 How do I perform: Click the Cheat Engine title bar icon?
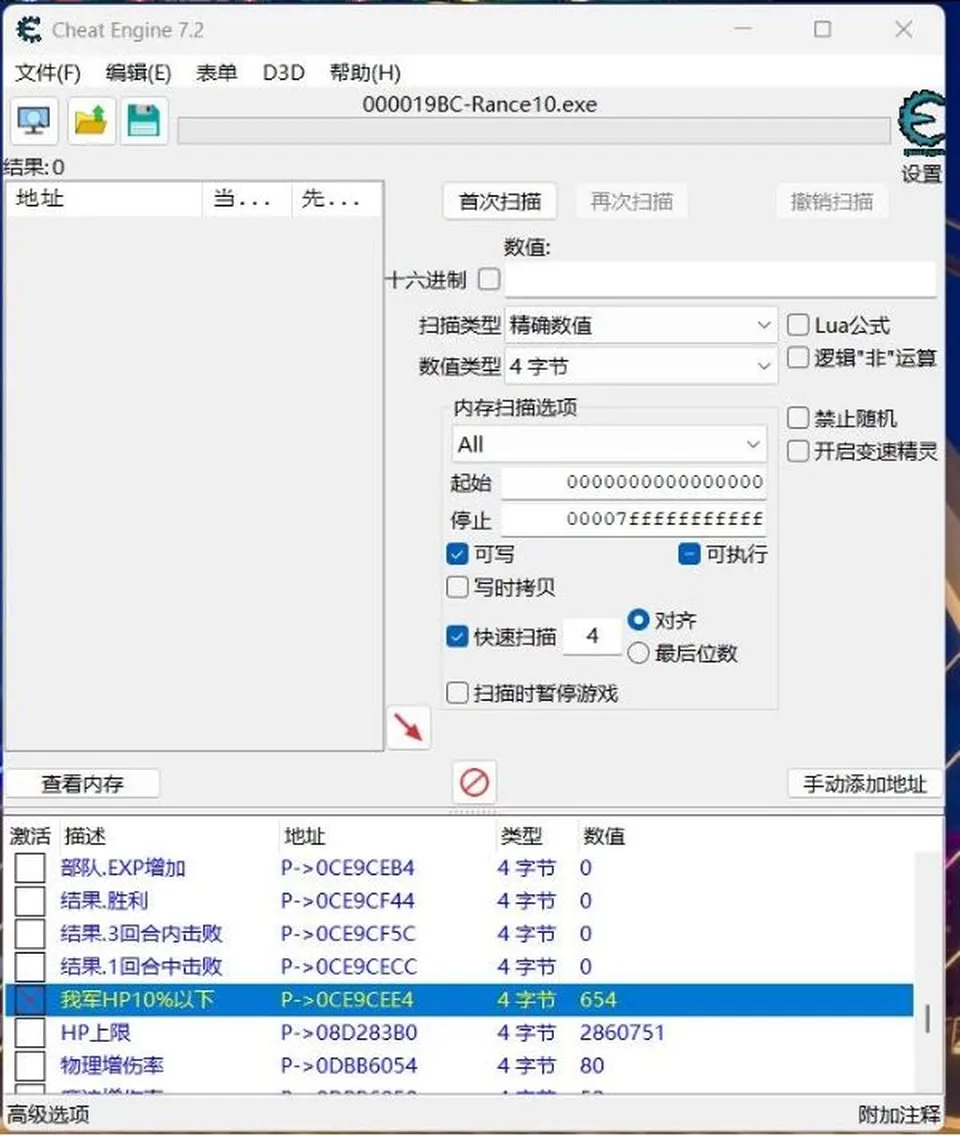[x=29, y=30]
